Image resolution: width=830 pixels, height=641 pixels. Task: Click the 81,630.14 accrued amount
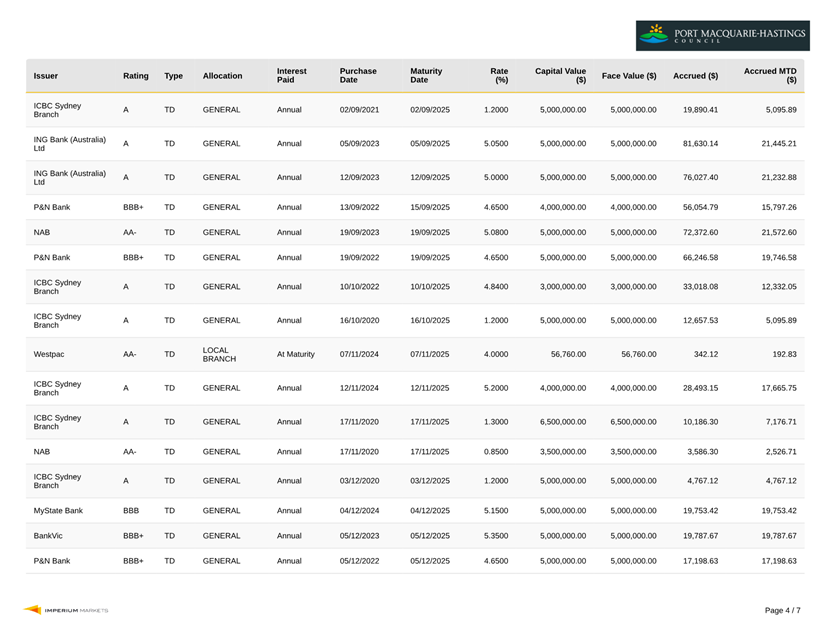[700, 143]
